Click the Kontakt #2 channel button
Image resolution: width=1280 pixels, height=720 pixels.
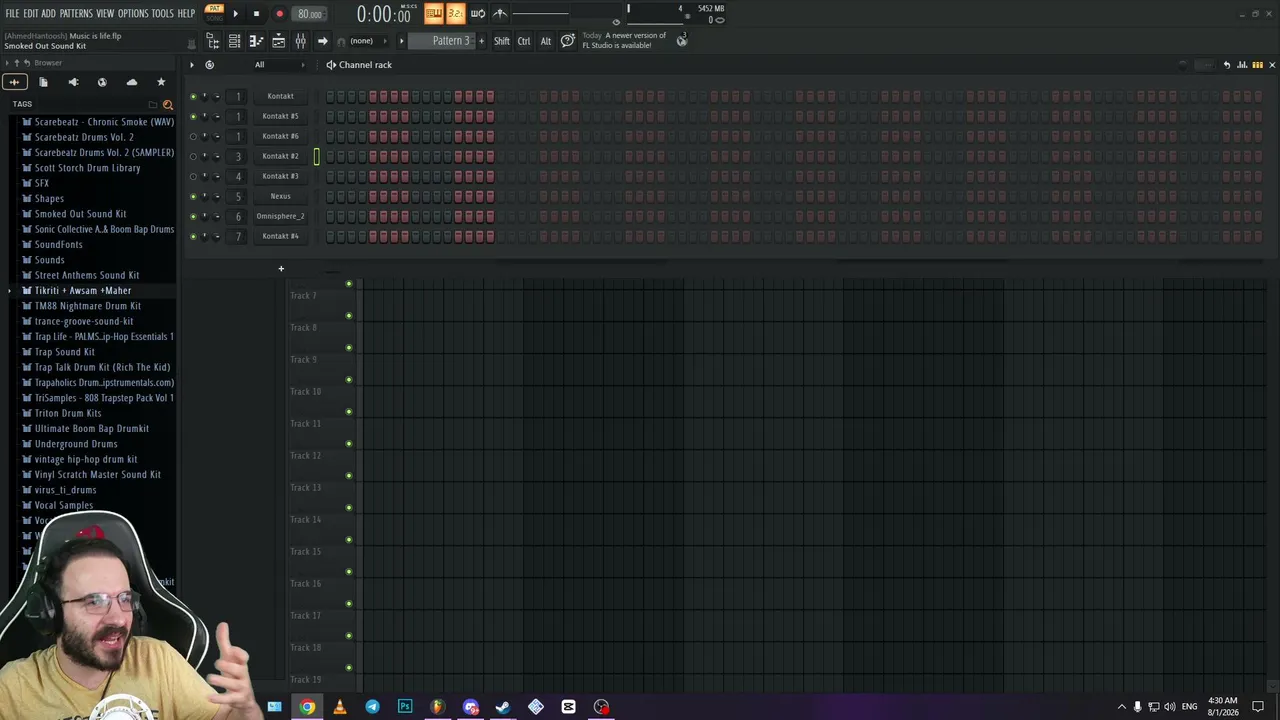coord(280,156)
